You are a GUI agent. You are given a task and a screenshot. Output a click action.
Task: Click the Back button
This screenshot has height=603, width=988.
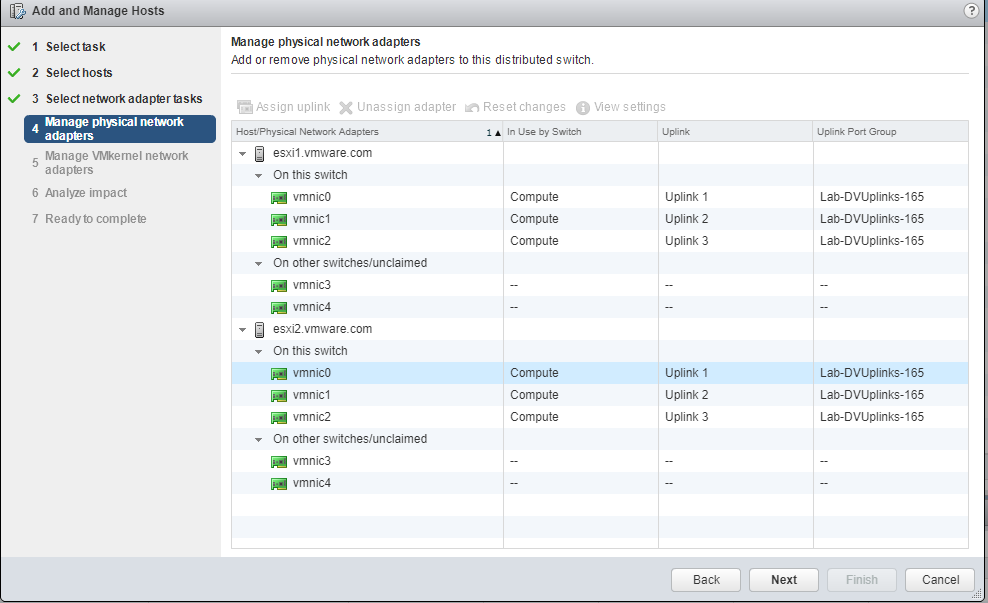click(706, 580)
